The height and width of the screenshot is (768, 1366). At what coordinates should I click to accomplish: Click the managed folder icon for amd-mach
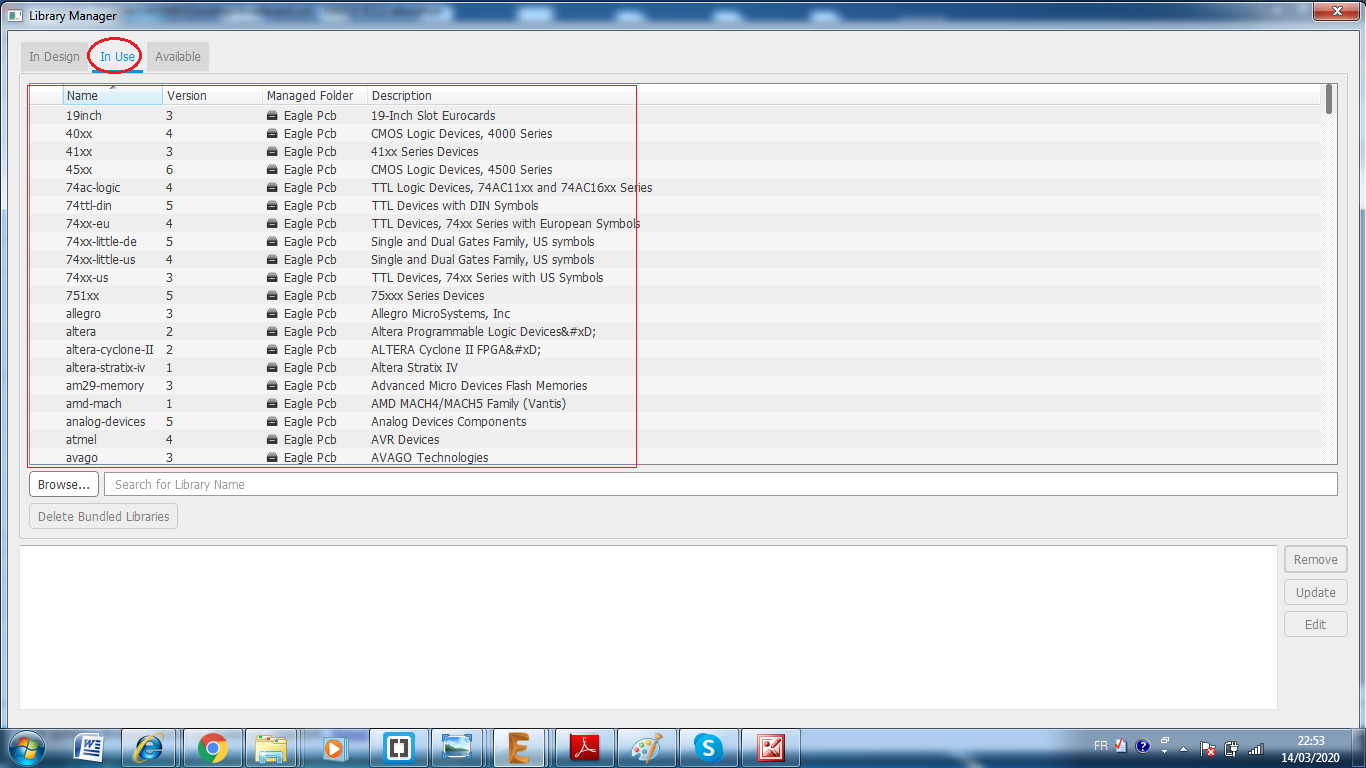click(272, 404)
